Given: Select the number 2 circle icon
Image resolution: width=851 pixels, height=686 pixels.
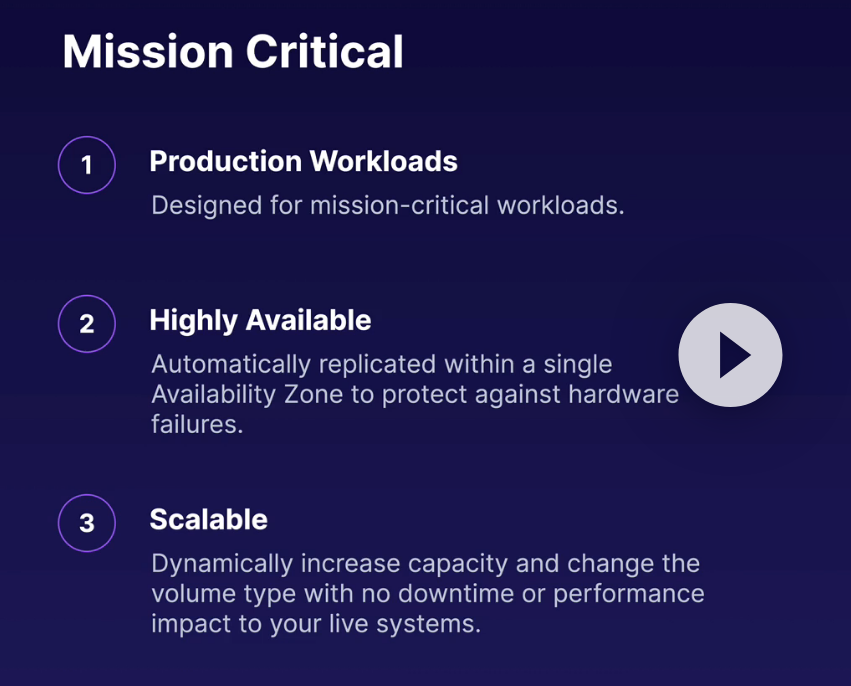Looking at the screenshot, I should click(x=87, y=324).
